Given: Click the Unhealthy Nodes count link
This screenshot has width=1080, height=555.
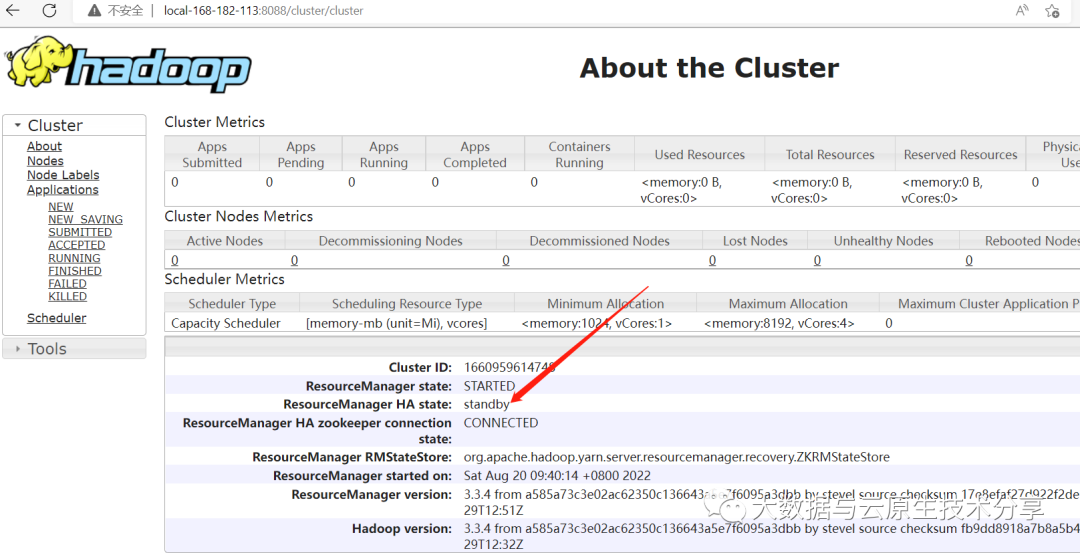Looking at the screenshot, I should pyautogui.click(x=817, y=260).
